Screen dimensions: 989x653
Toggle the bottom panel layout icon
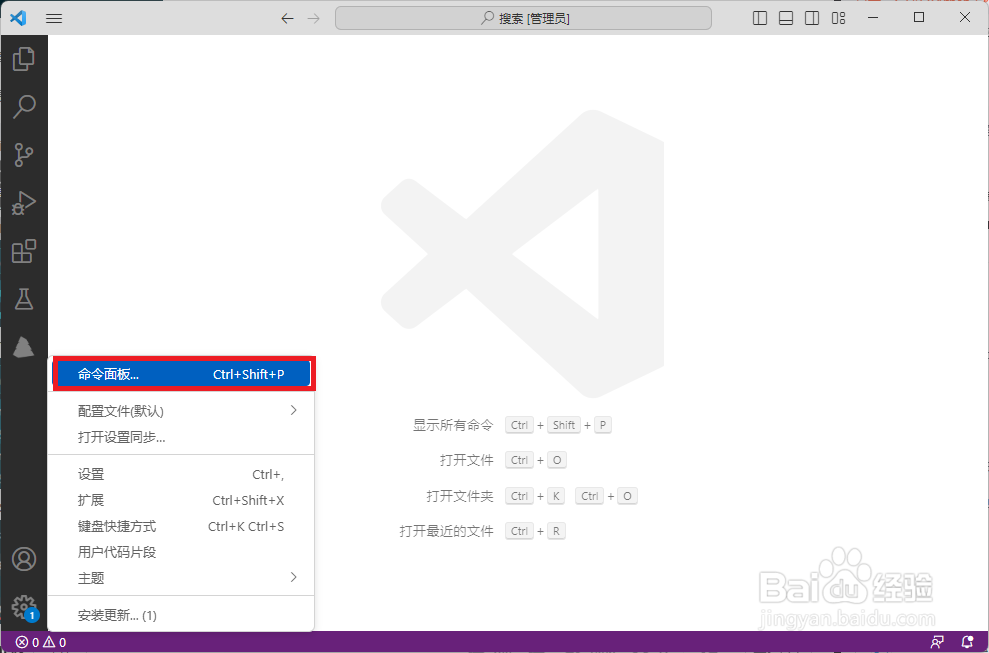[786, 18]
